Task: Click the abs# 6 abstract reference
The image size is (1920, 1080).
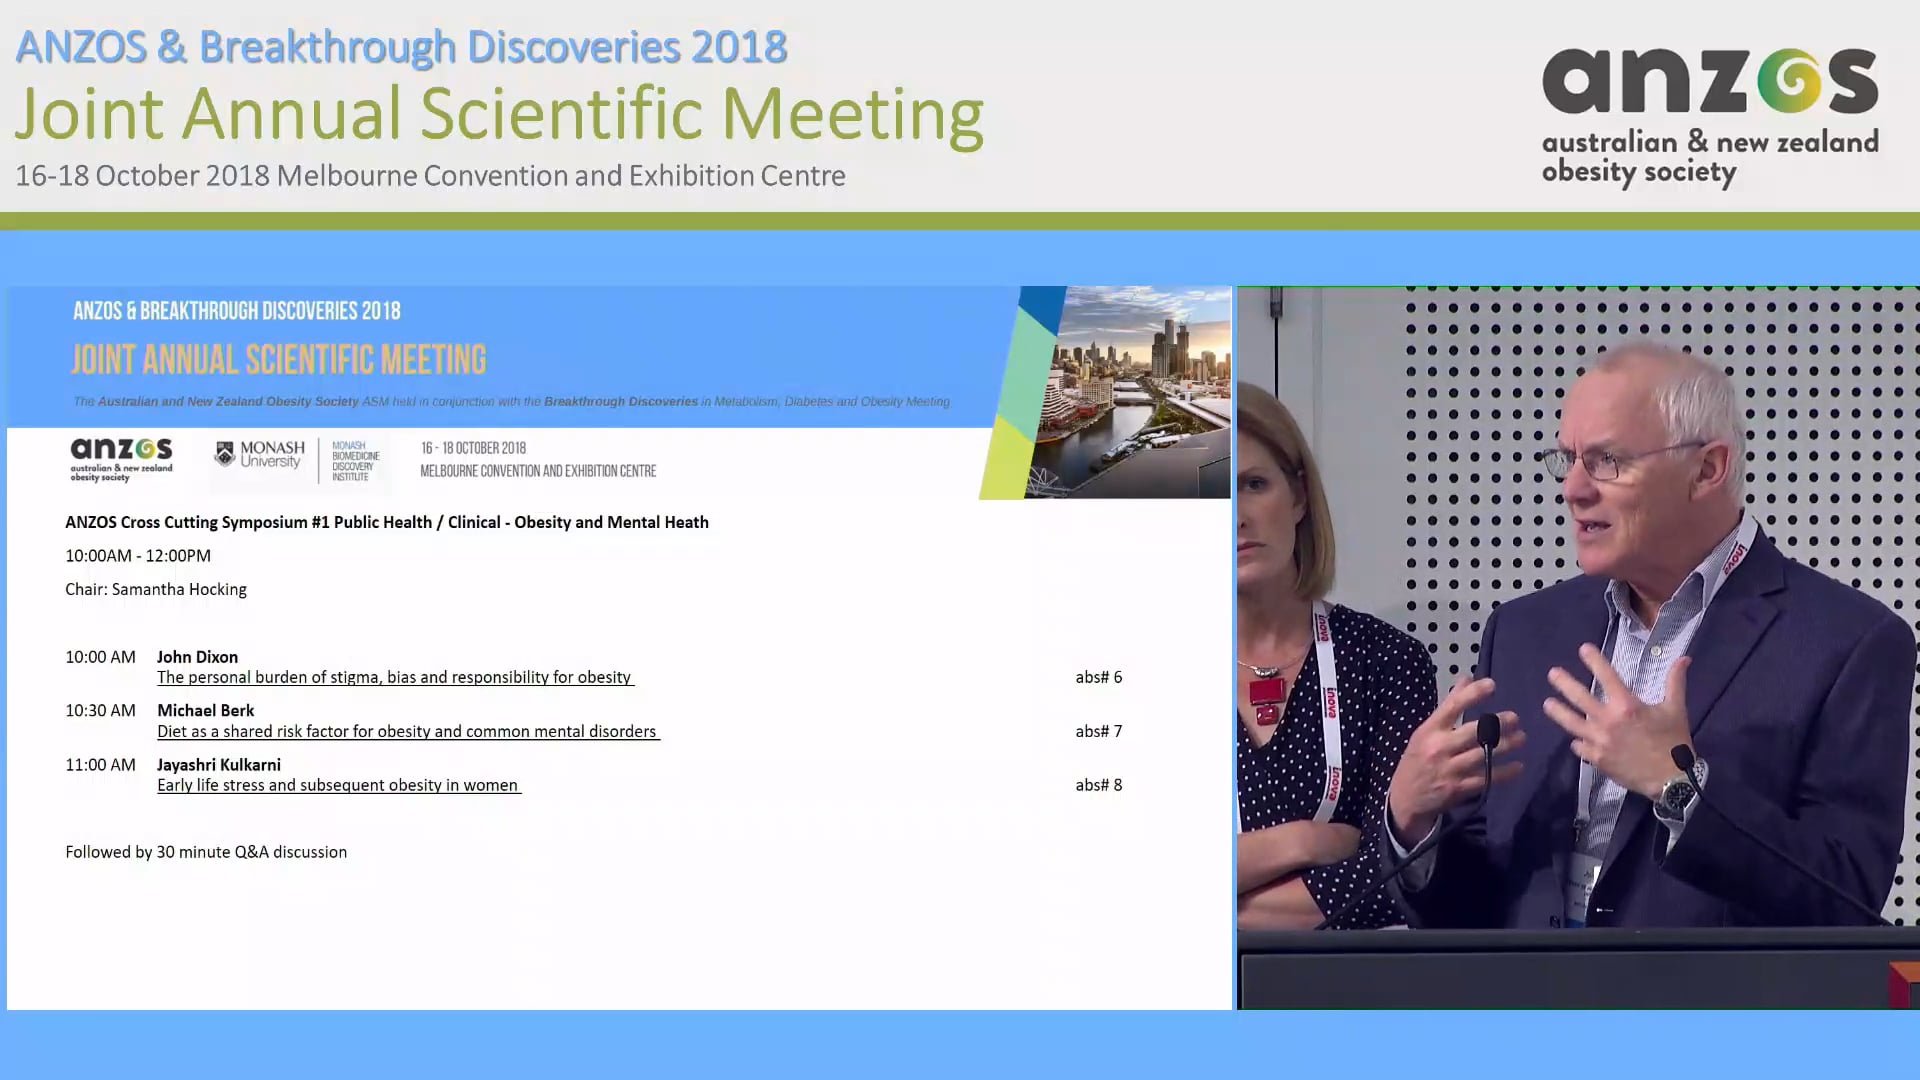Action: click(1098, 677)
